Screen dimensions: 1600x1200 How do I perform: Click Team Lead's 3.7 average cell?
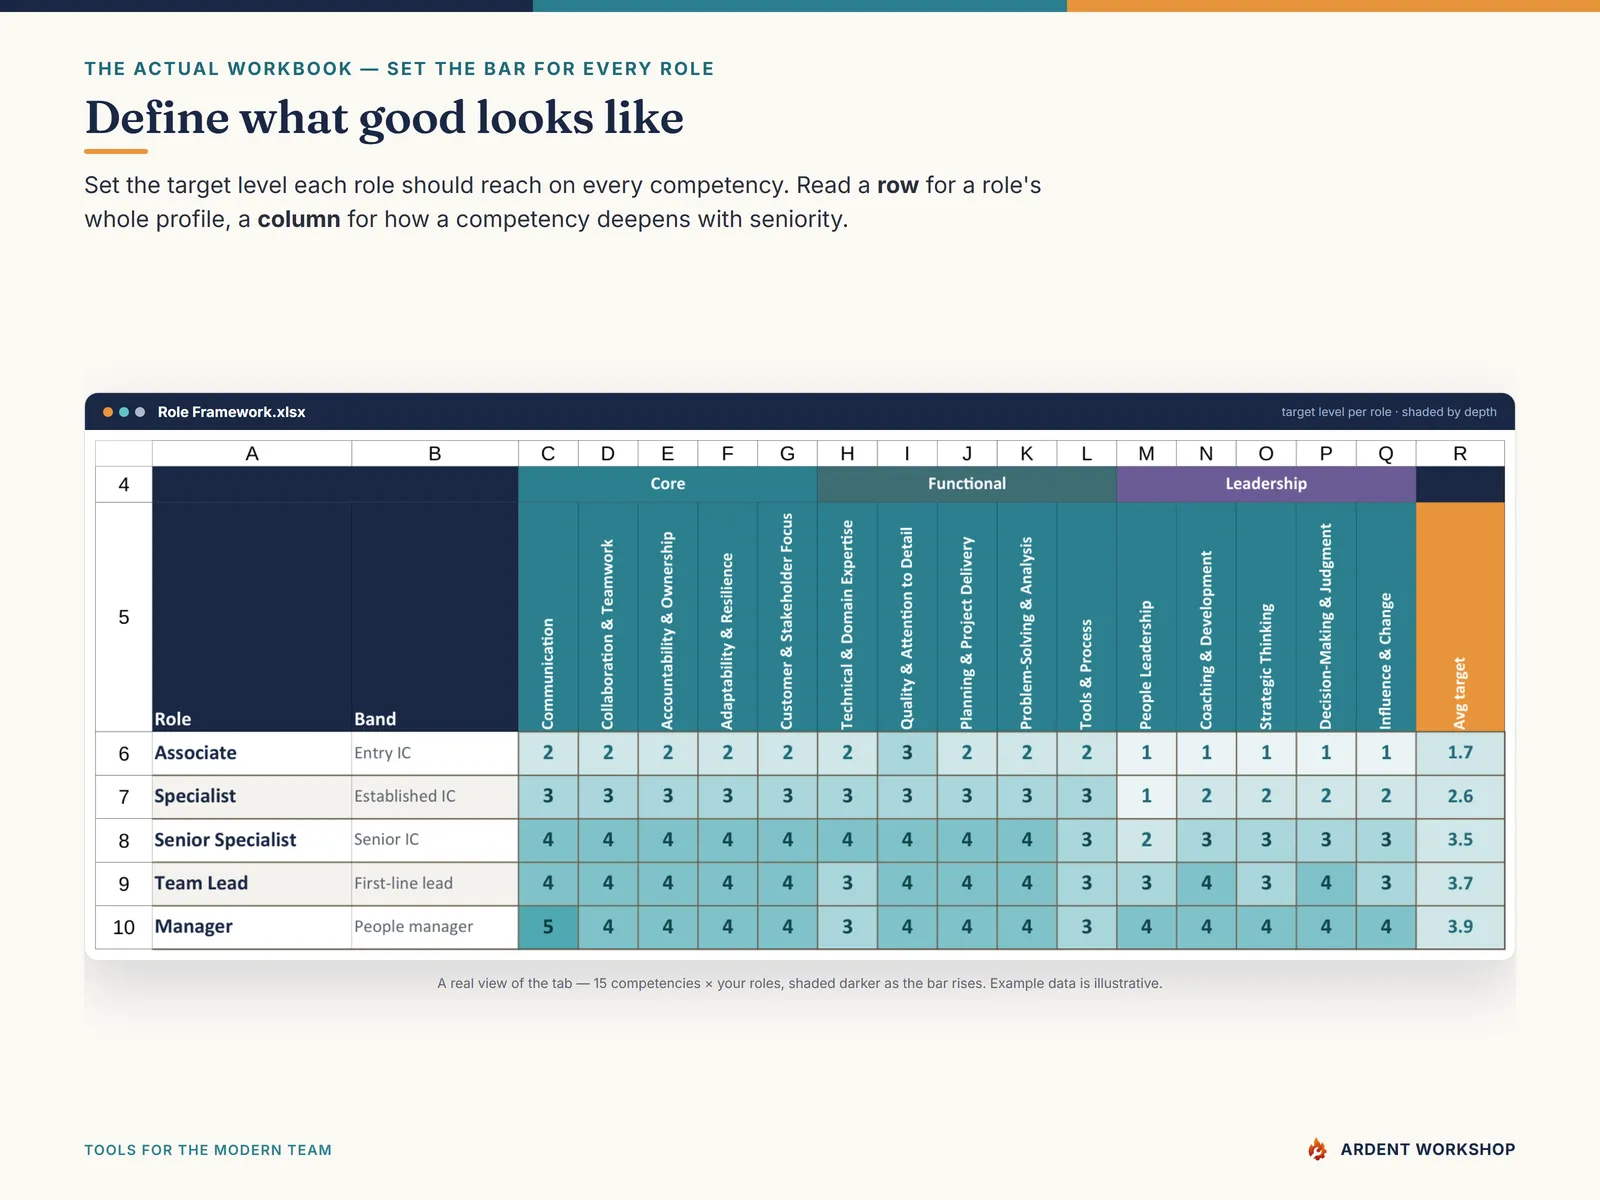[1460, 883]
